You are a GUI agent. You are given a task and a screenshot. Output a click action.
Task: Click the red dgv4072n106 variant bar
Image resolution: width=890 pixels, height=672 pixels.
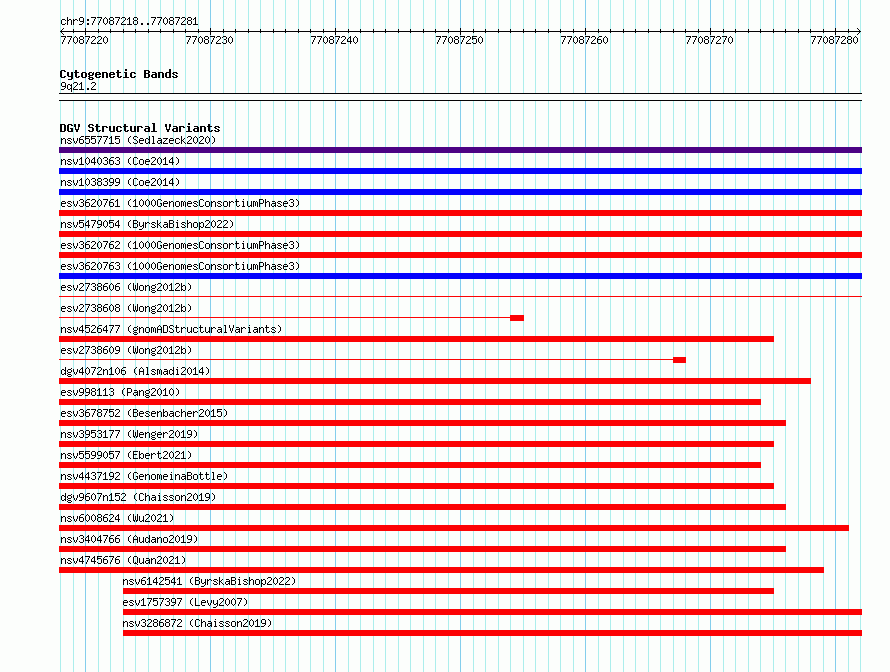tap(435, 381)
